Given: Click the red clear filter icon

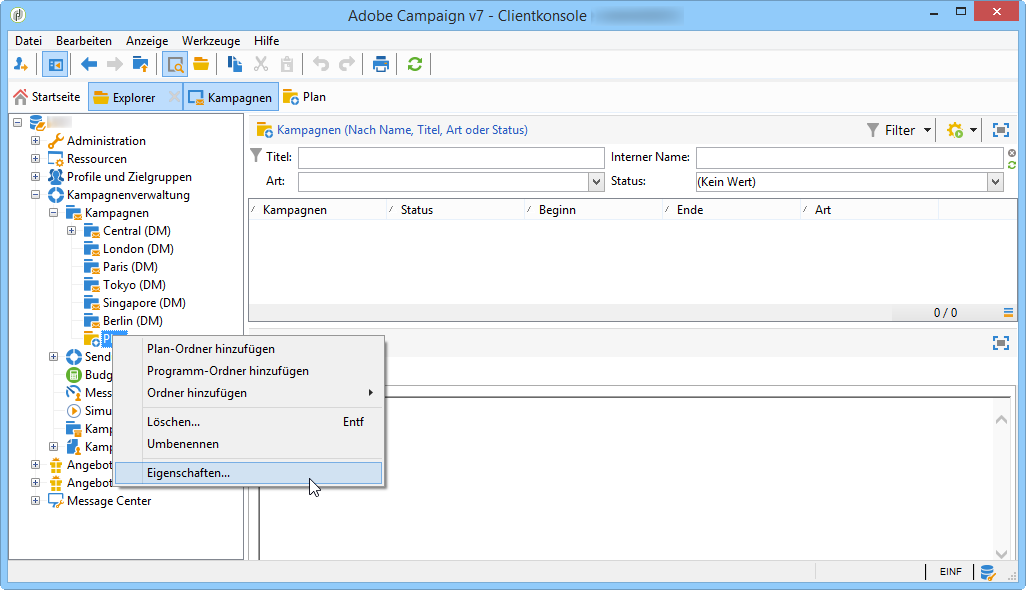Looking at the screenshot, I should (1012, 153).
